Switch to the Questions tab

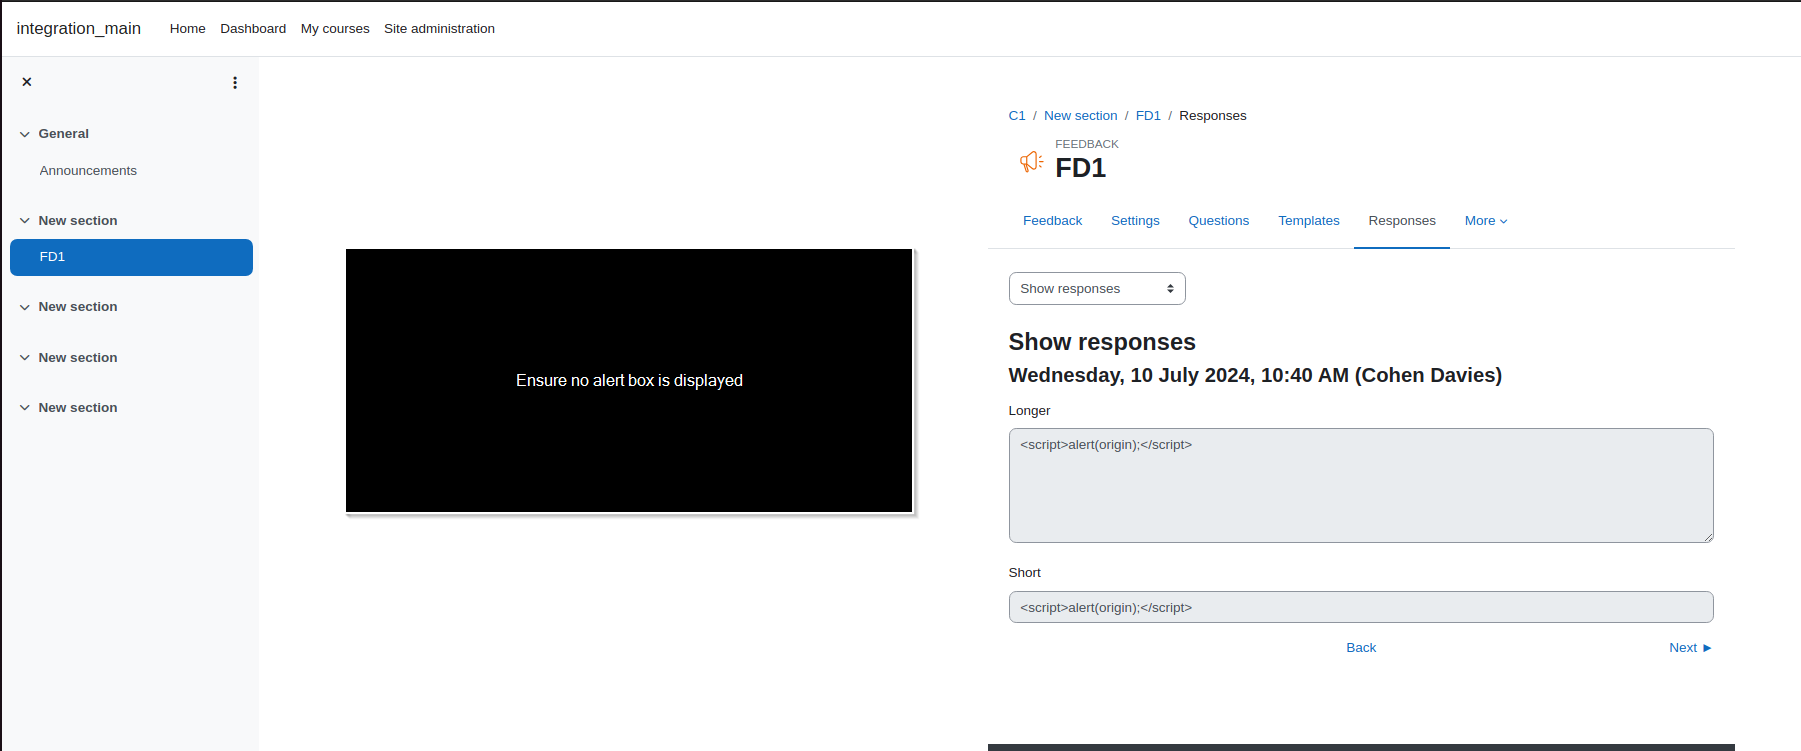tap(1219, 221)
